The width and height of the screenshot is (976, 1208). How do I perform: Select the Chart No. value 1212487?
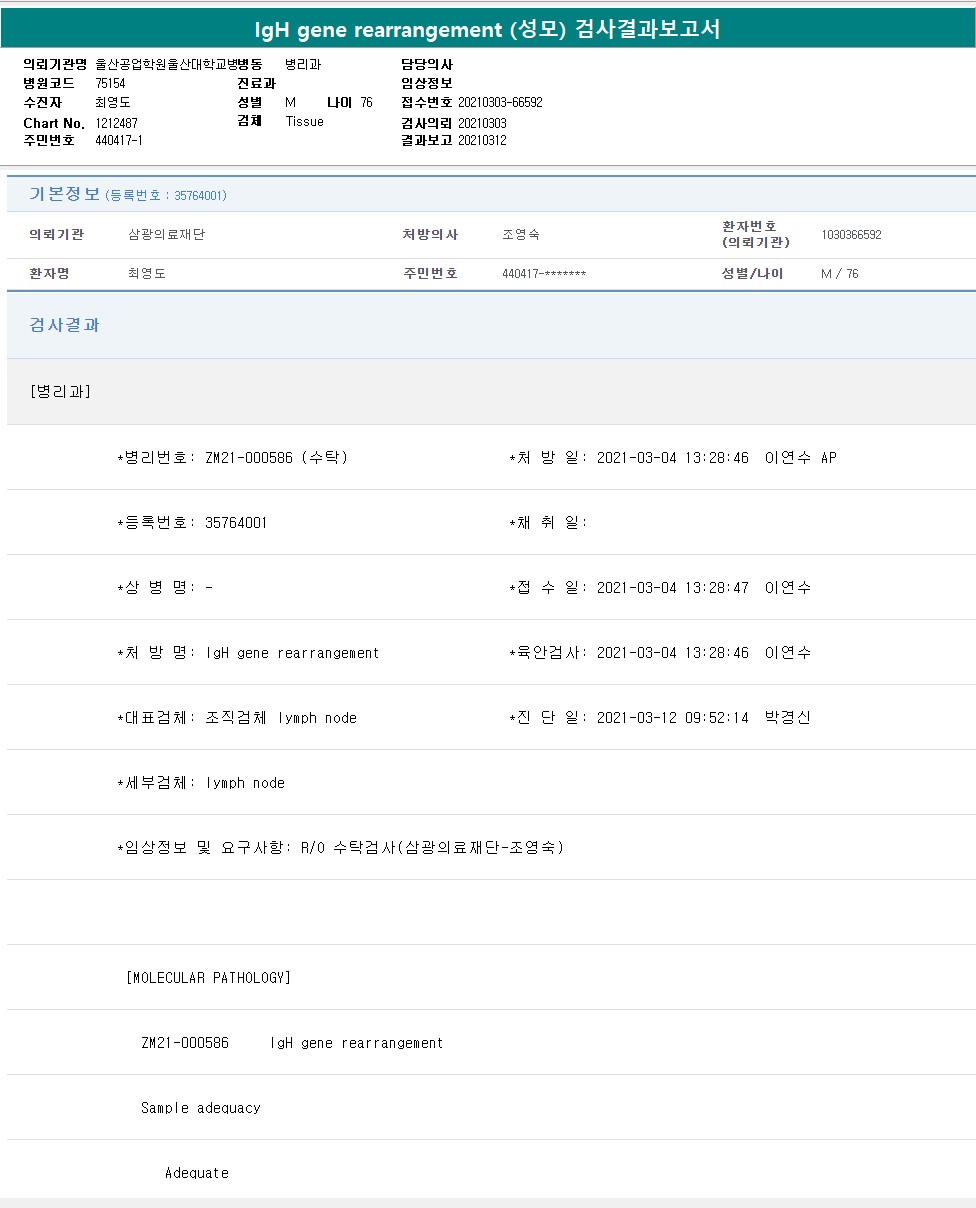point(117,123)
